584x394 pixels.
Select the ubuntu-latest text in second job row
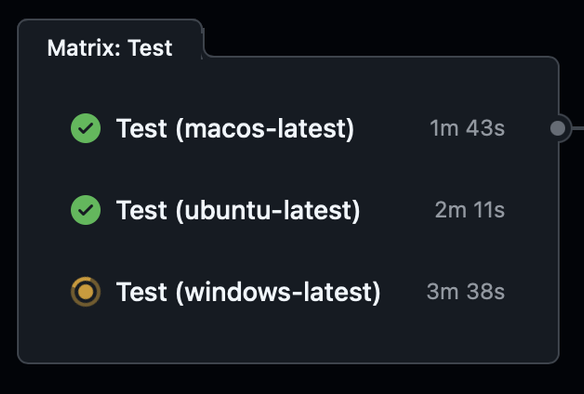(x=268, y=210)
